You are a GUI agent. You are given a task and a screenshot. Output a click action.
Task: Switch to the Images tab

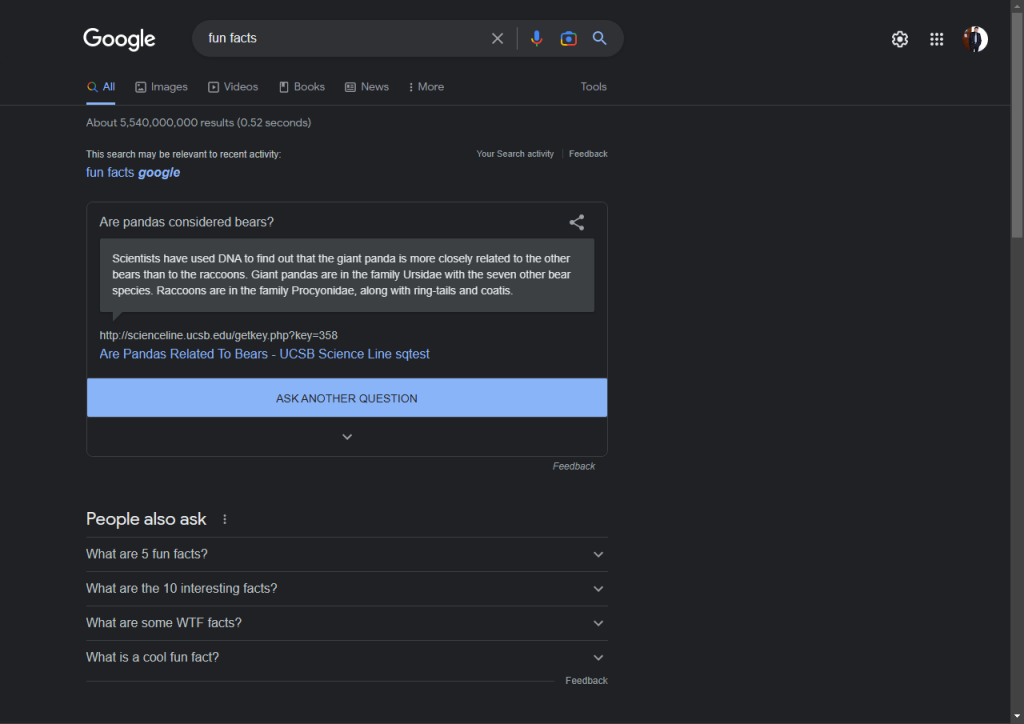161,87
